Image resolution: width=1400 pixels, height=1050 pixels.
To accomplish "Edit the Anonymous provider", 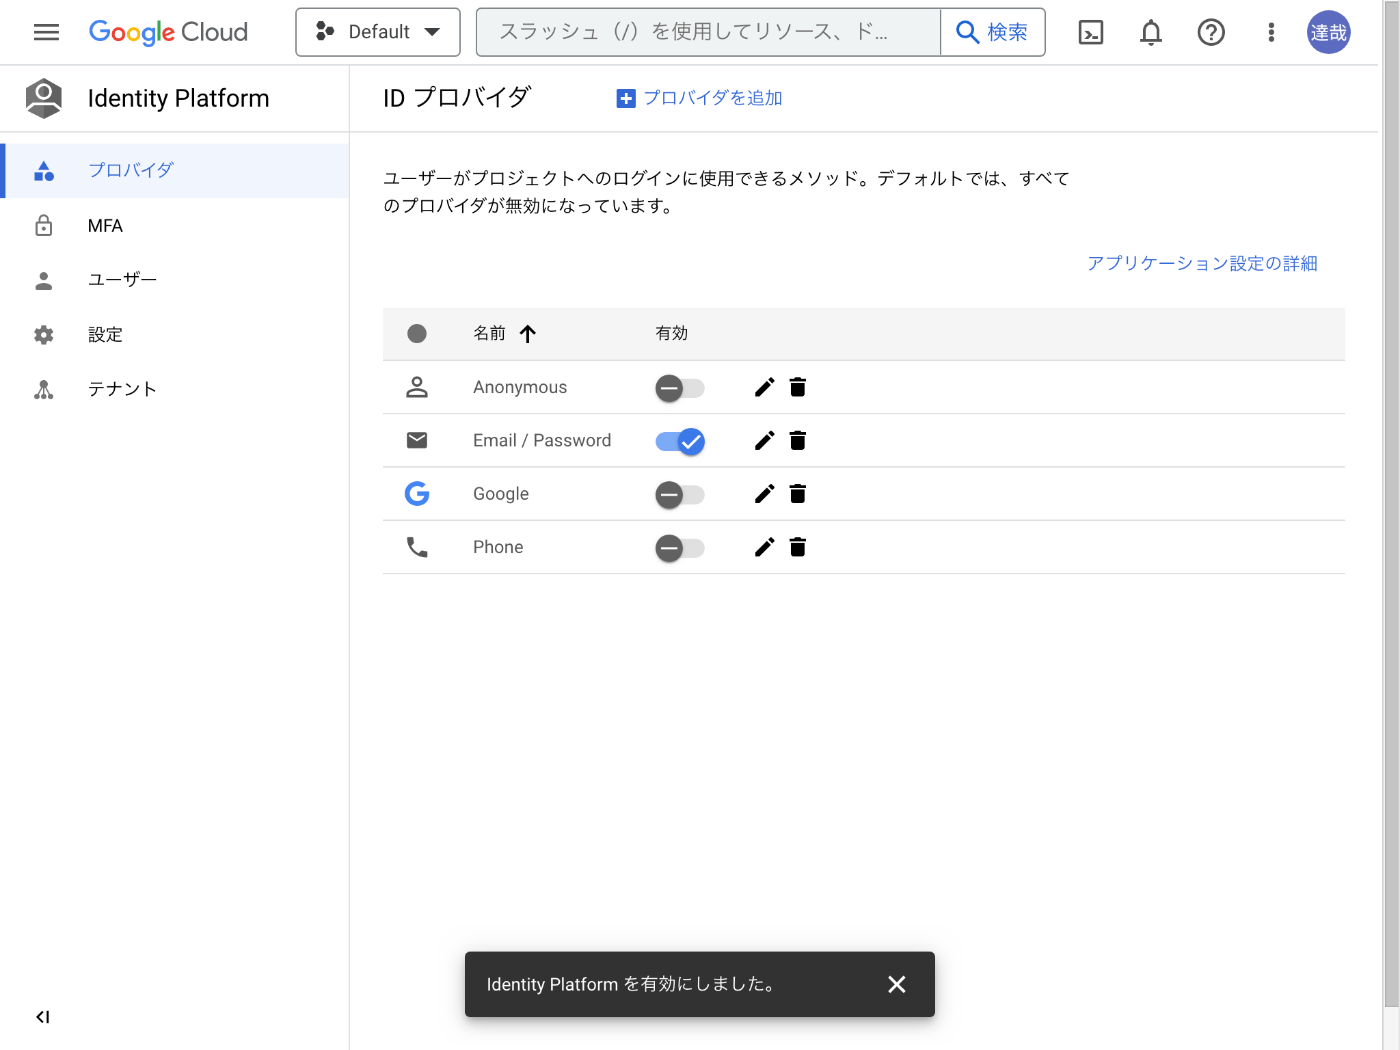I will [764, 387].
